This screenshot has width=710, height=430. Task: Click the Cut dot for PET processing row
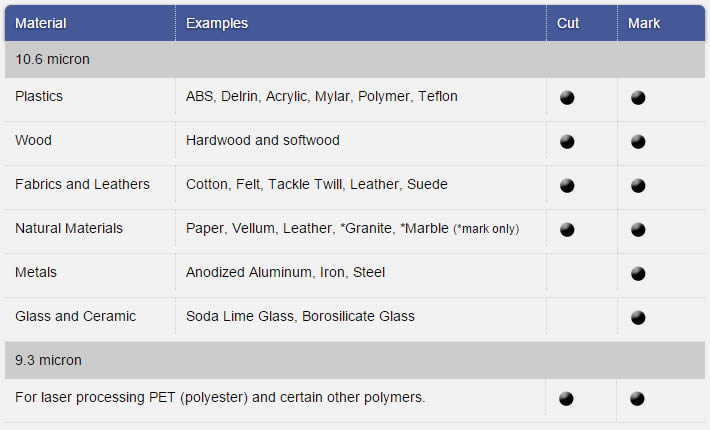tap(566, 399)
